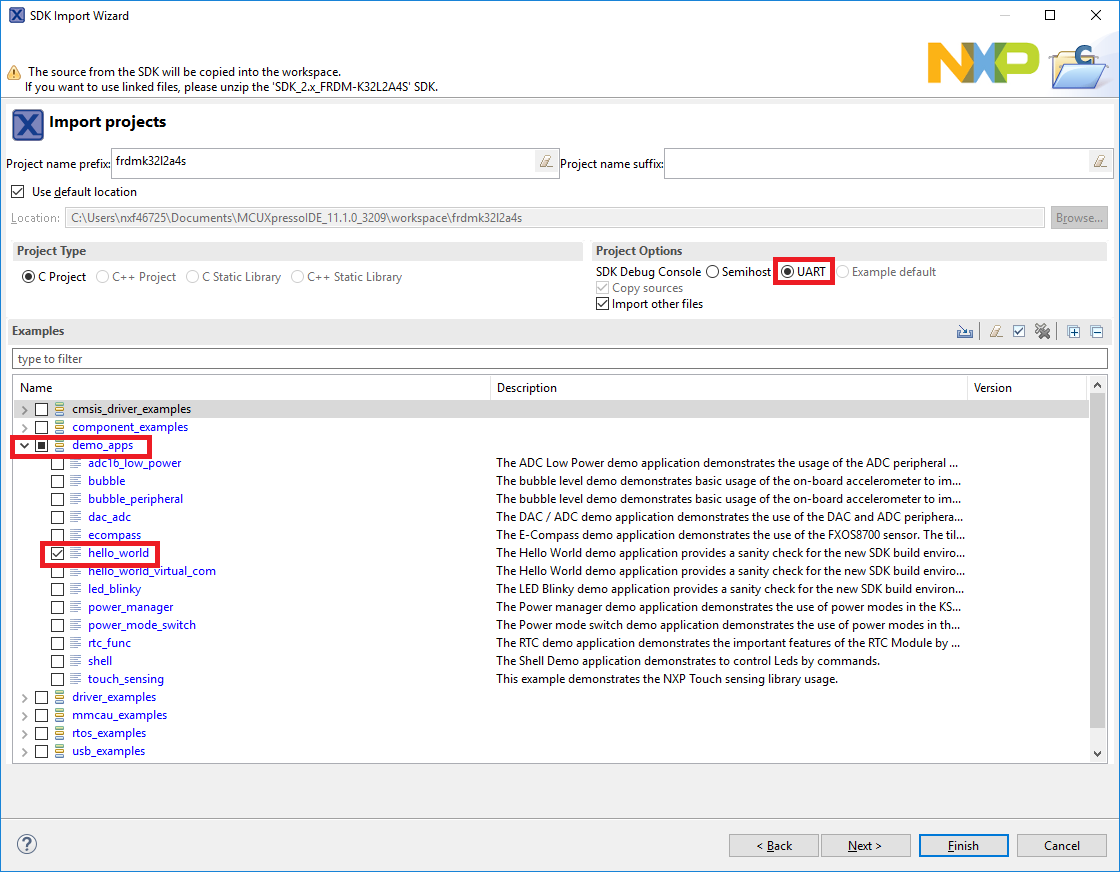
Task: Click the import from XML icon in Examples toolbar
Action: coord(964,332)
